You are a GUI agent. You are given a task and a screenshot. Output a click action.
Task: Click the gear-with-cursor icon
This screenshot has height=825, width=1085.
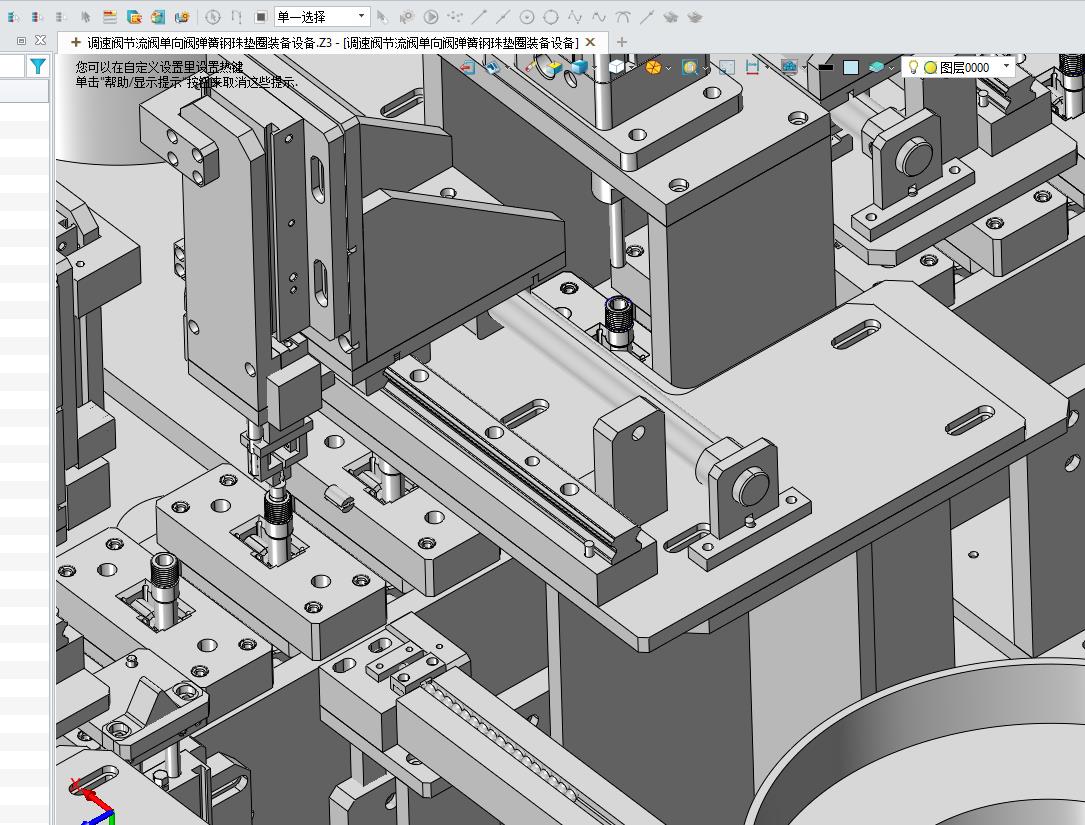pos(407,17)
